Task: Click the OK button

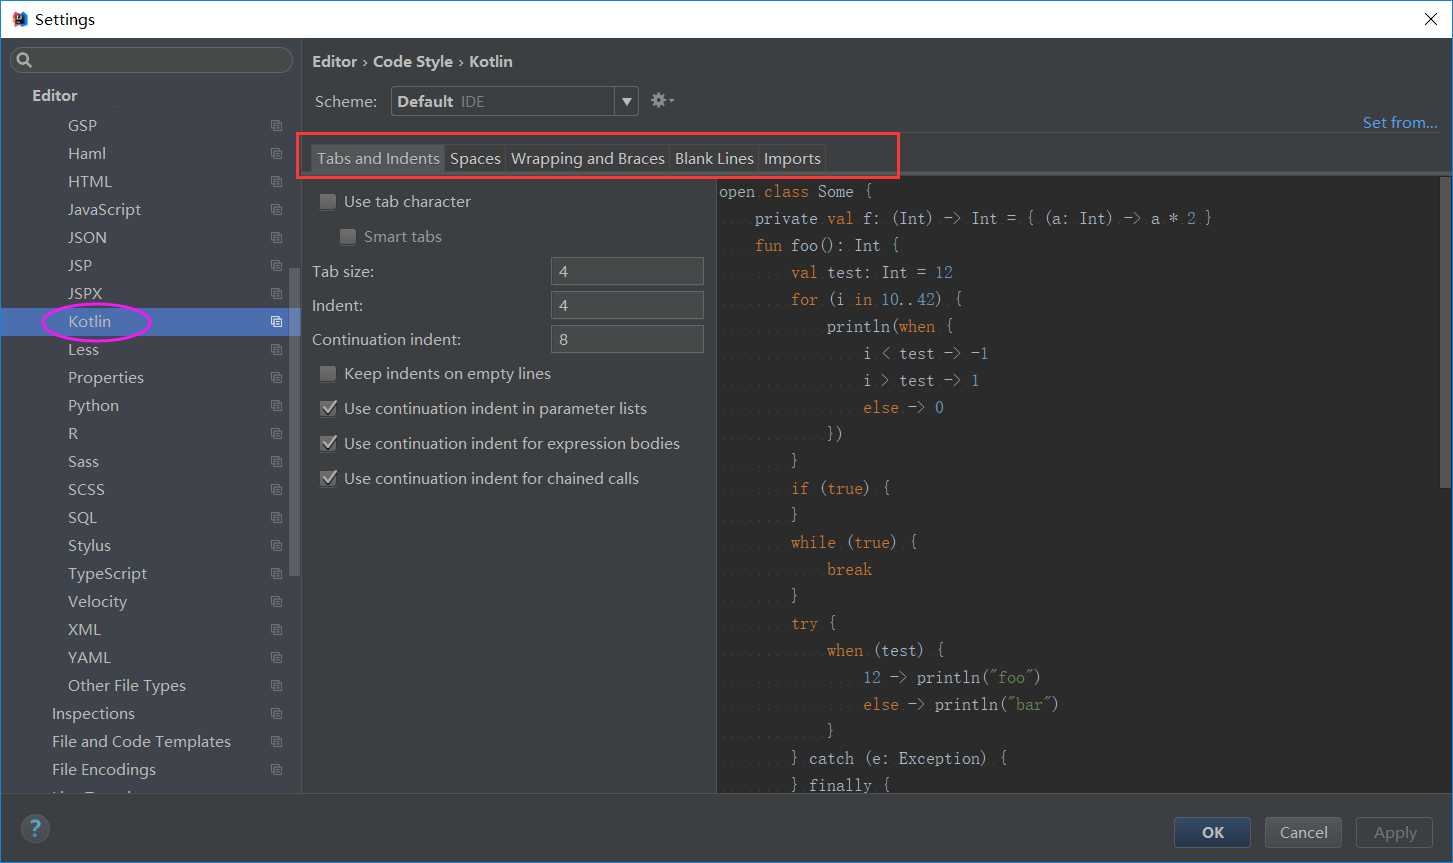Action: [x=1212, y=832]
